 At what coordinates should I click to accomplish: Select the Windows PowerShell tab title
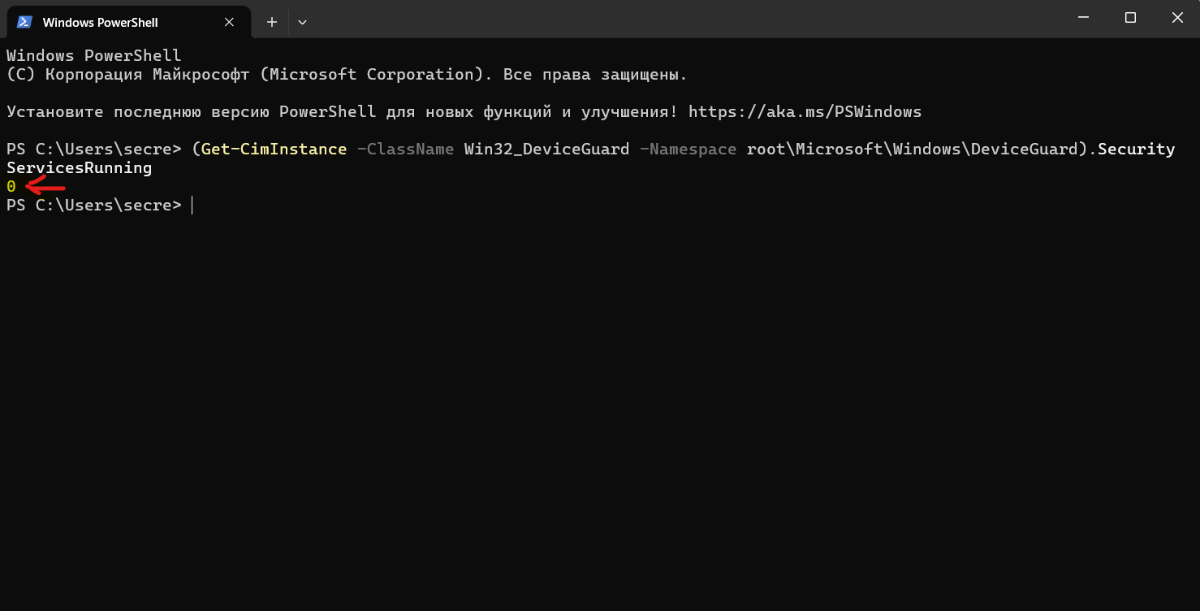pos(100,22)
